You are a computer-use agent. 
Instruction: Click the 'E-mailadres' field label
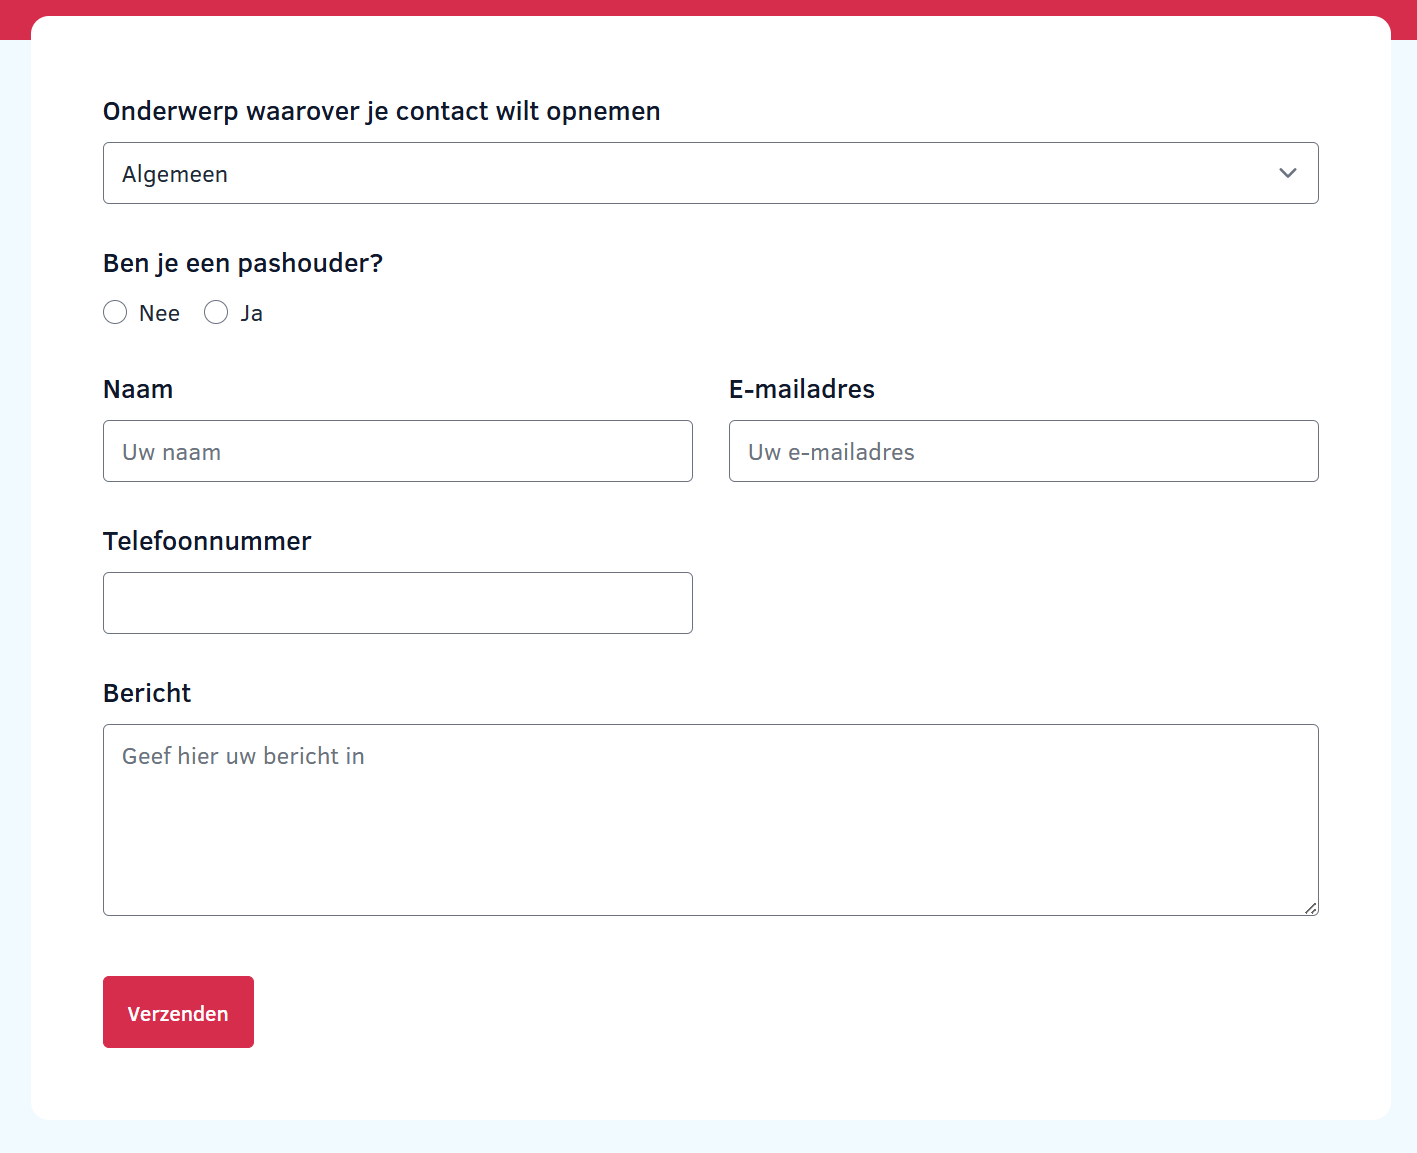tap(801, 389)
